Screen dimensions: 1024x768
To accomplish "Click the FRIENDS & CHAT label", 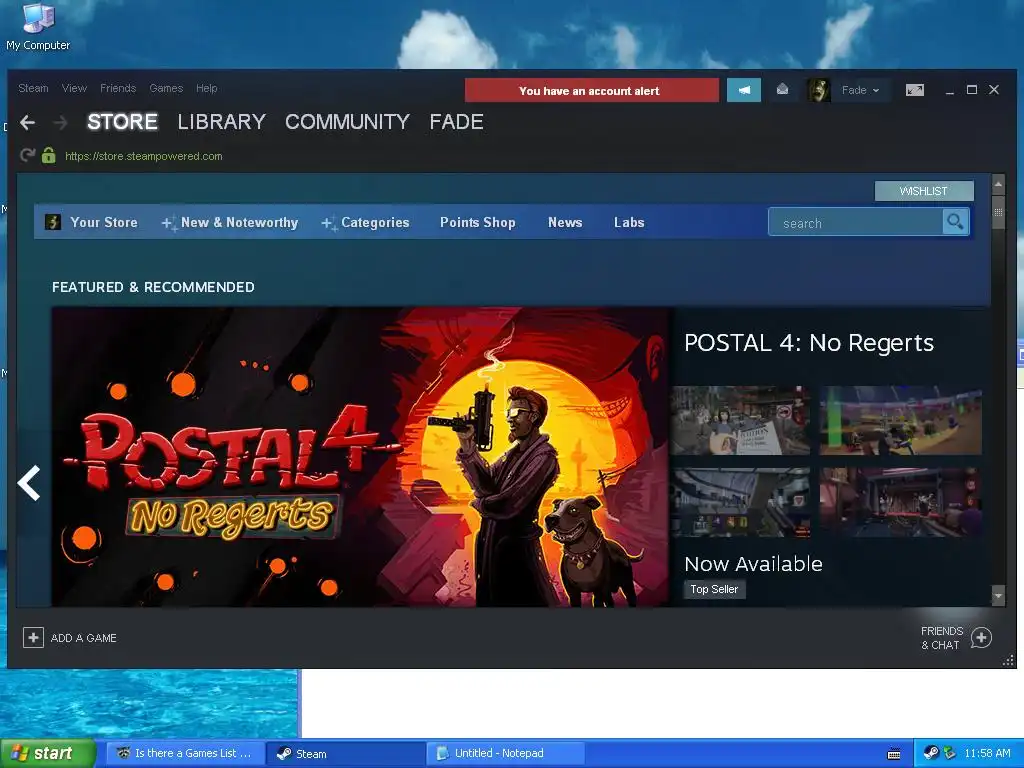I will click(942, 638).
